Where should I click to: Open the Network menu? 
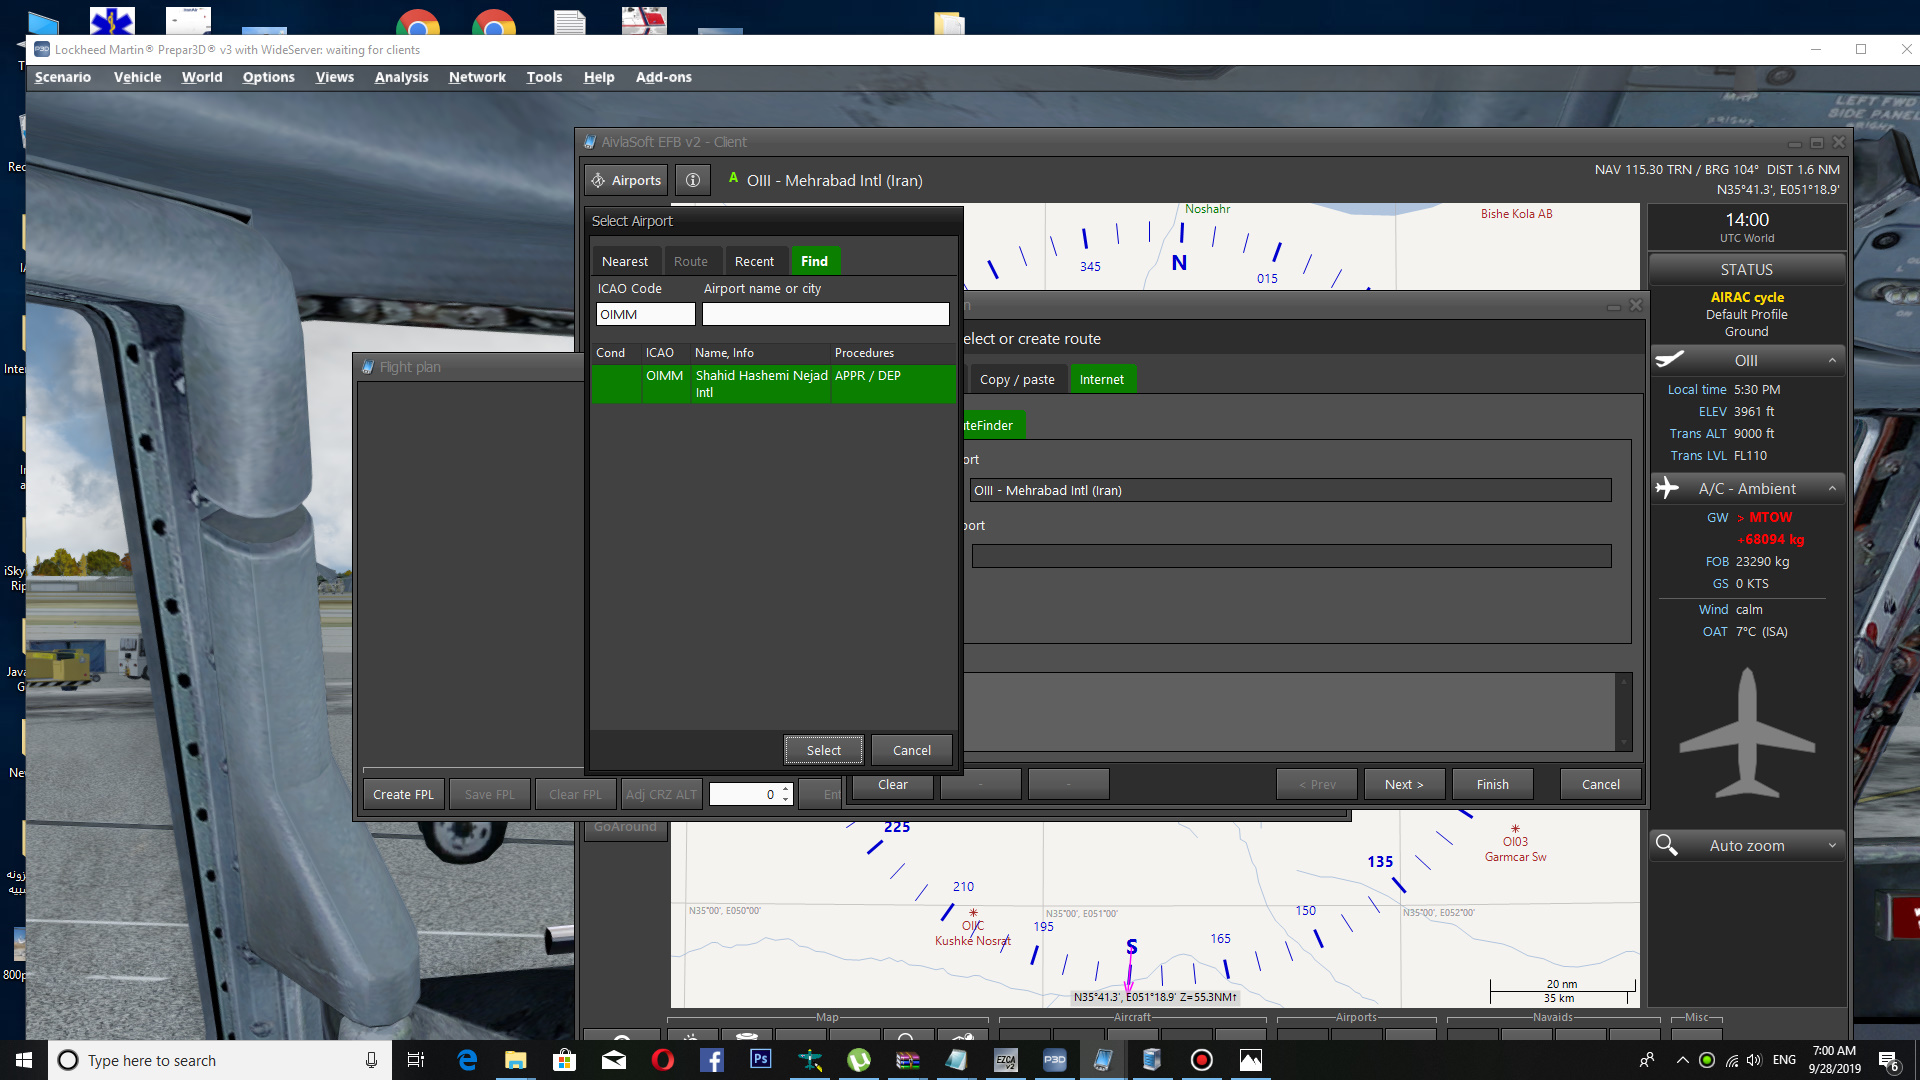coord(477,77)
